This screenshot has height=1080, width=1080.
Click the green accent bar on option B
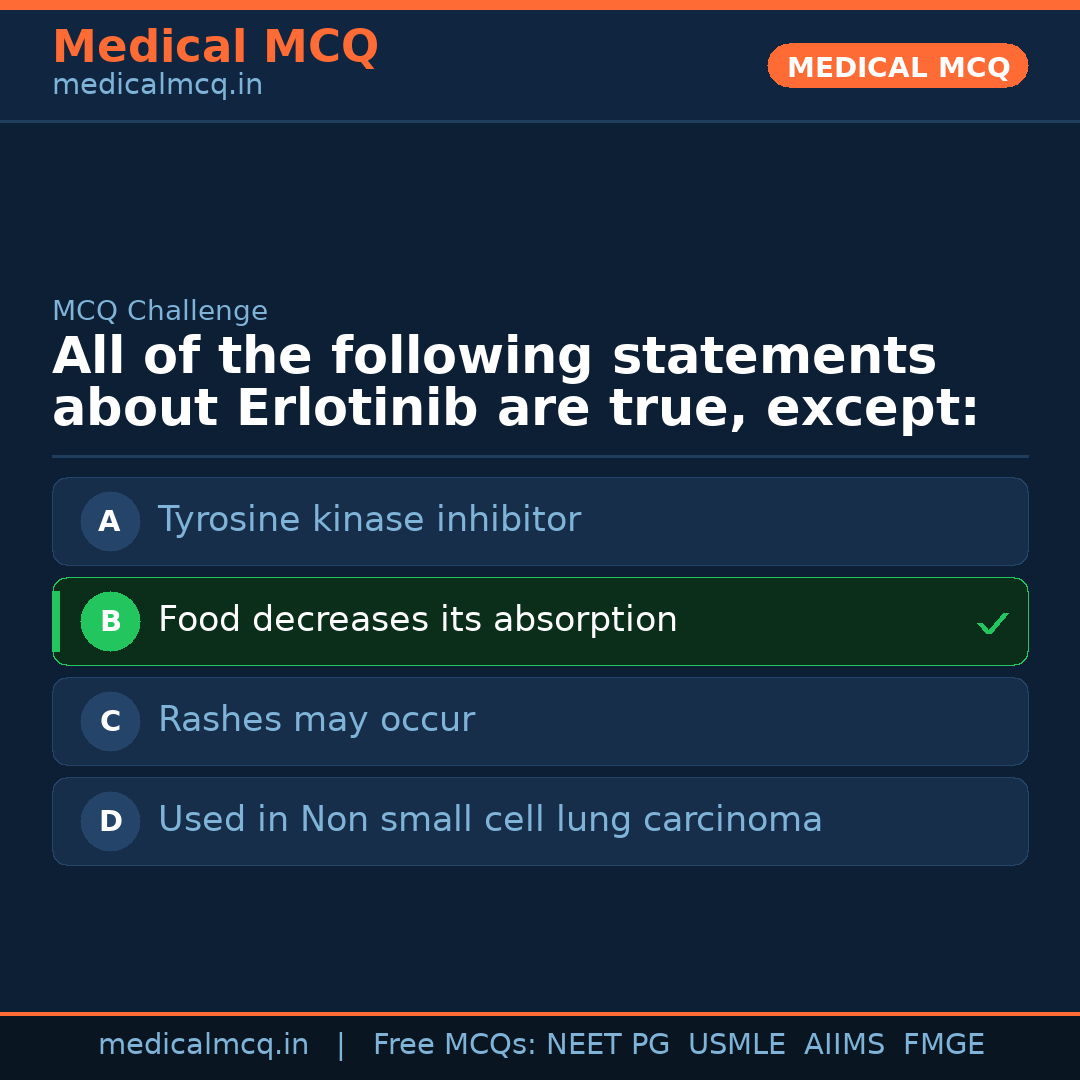click(56, 621)
